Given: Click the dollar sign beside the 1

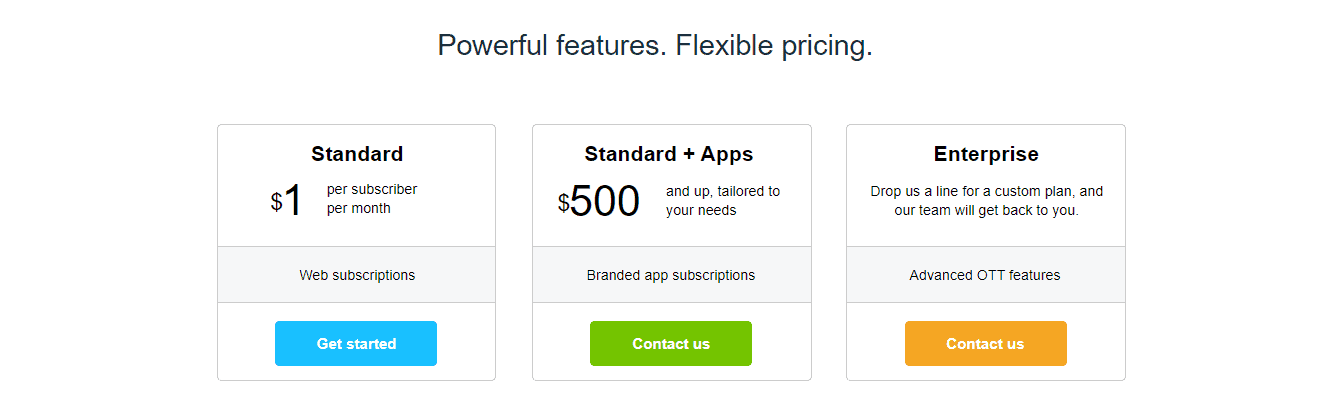Looking at the screenshot, I should pyautogui.click(x=276, y=203).
